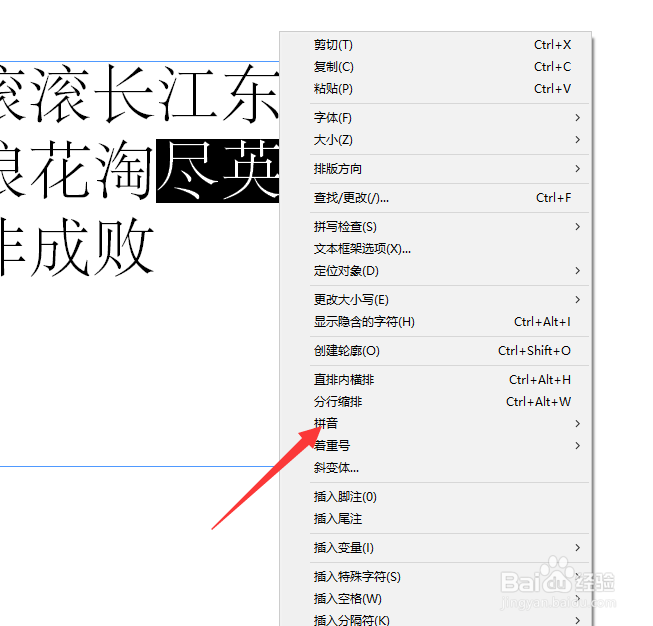Open the 拼音 submenu
Image resolution: width=653 pixels, height=626 pixels.
pyautogui.click(x=436, y=424)
